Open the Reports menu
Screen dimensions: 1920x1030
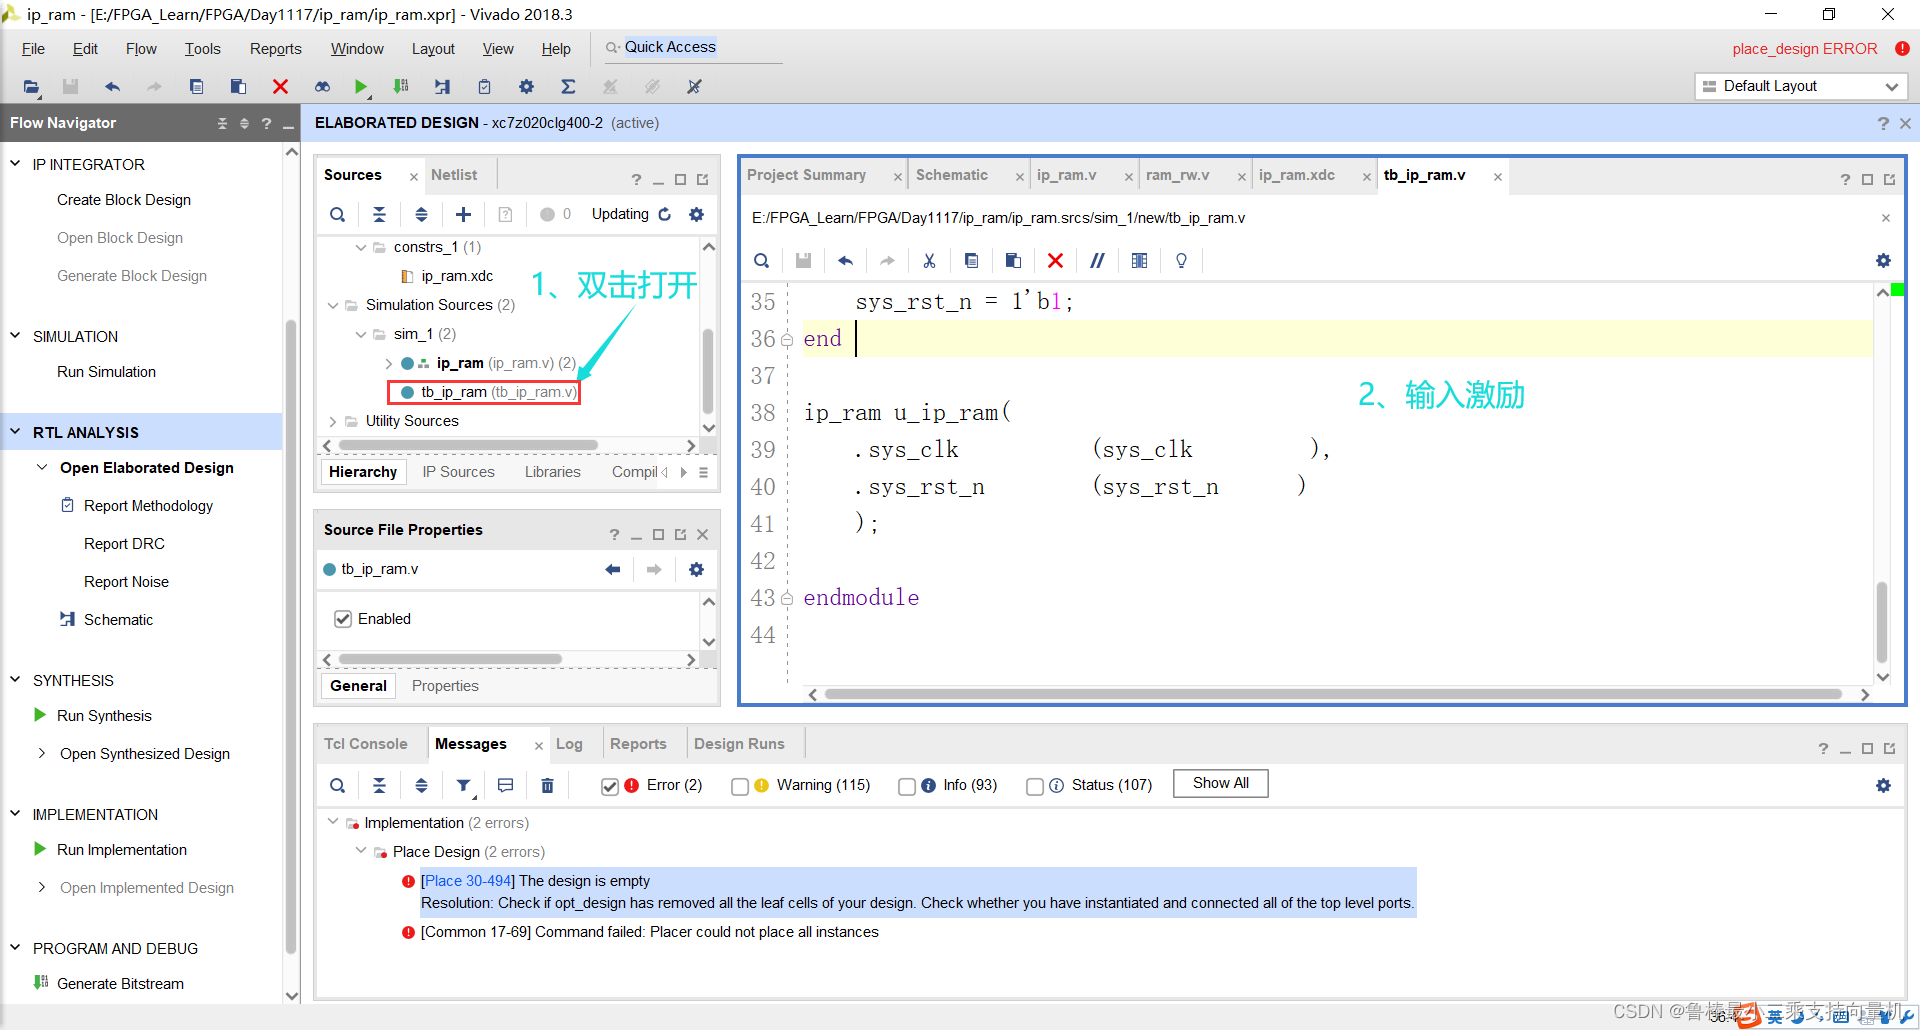point(276,49)
